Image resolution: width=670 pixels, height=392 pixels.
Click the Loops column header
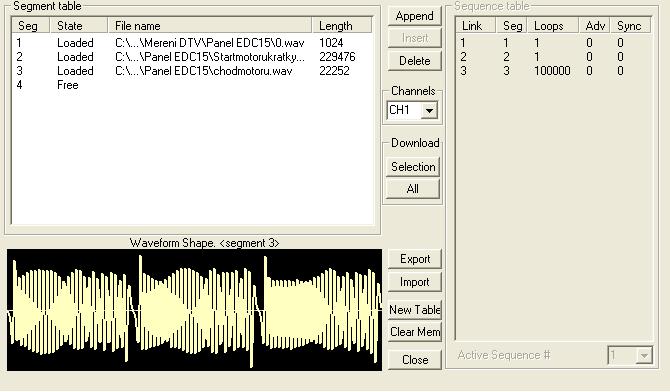553,26
